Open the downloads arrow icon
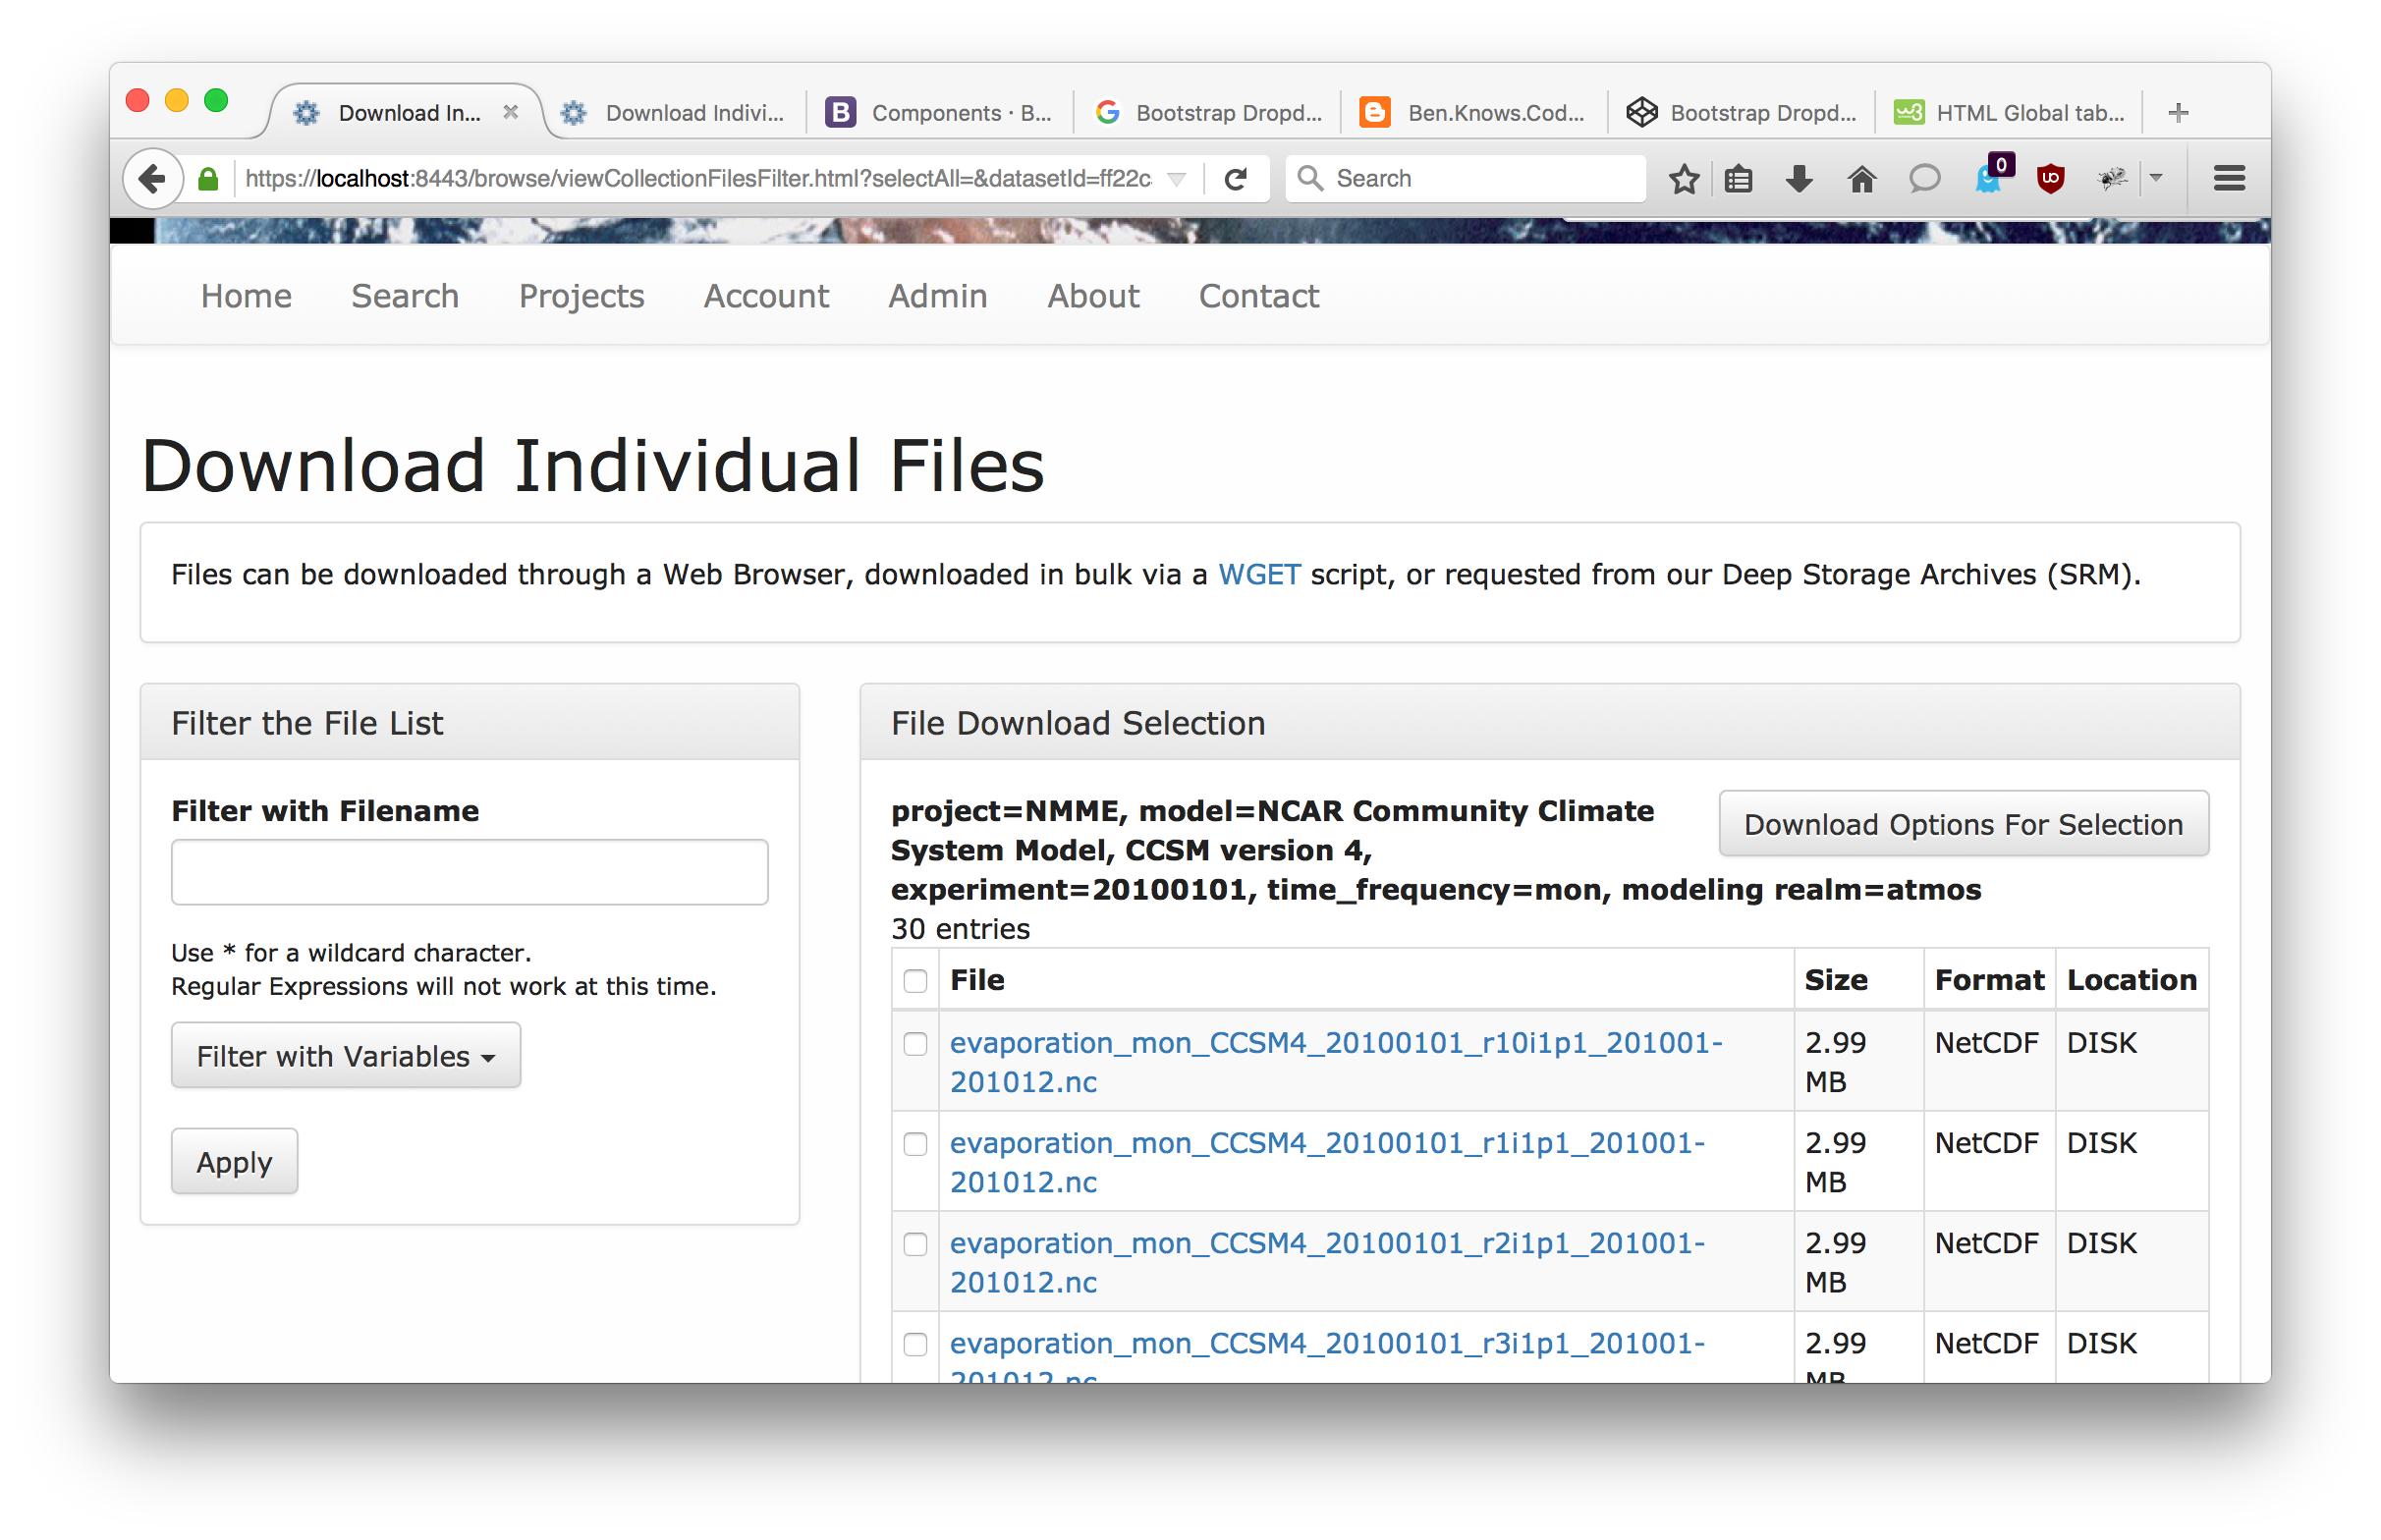The height and width of the screenshot is (1540, 2381). pos(1799,179)
